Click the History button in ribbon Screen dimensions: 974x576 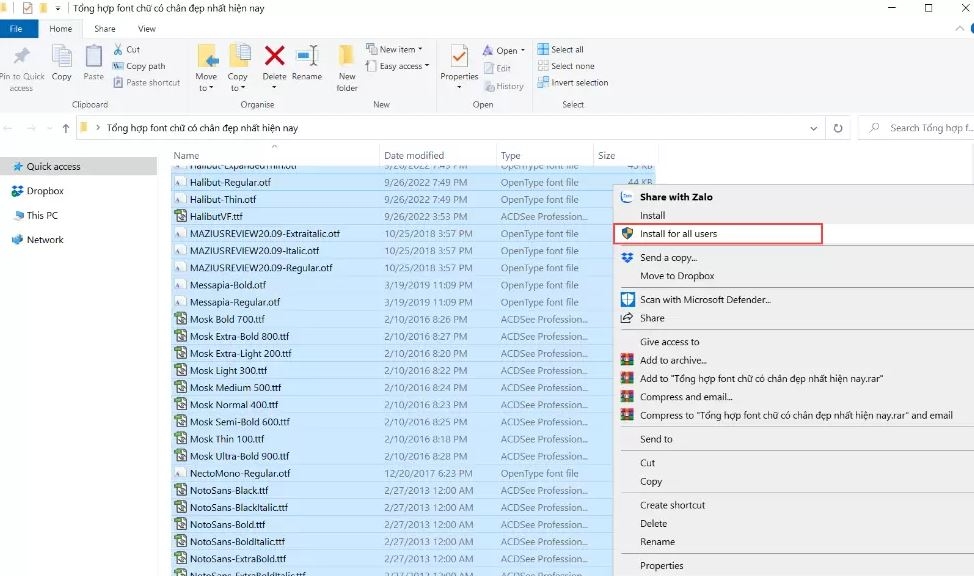[x=504, y=86]
